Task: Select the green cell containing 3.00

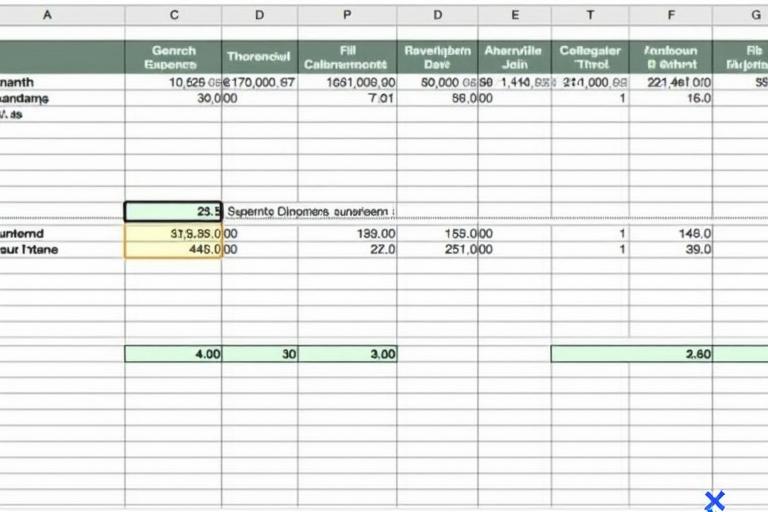Action: click(347, 354)
